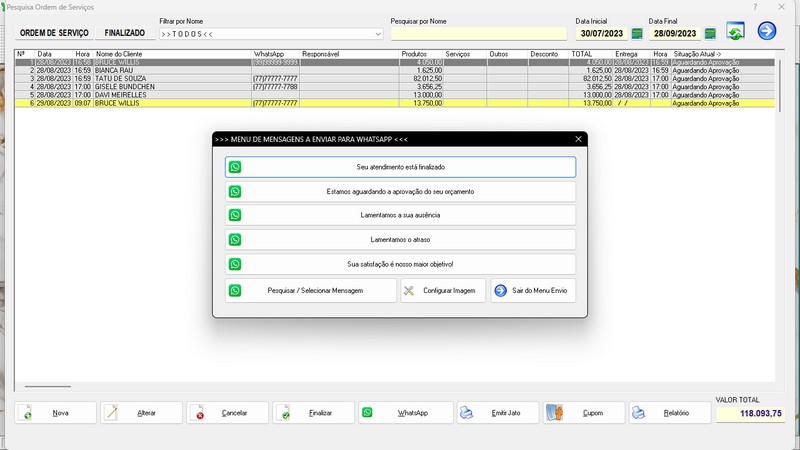Click WhatsApp icon beside 'Lamentamos o atraso'
The width and height of the screenshot is (800, 450).
(235, 240)
